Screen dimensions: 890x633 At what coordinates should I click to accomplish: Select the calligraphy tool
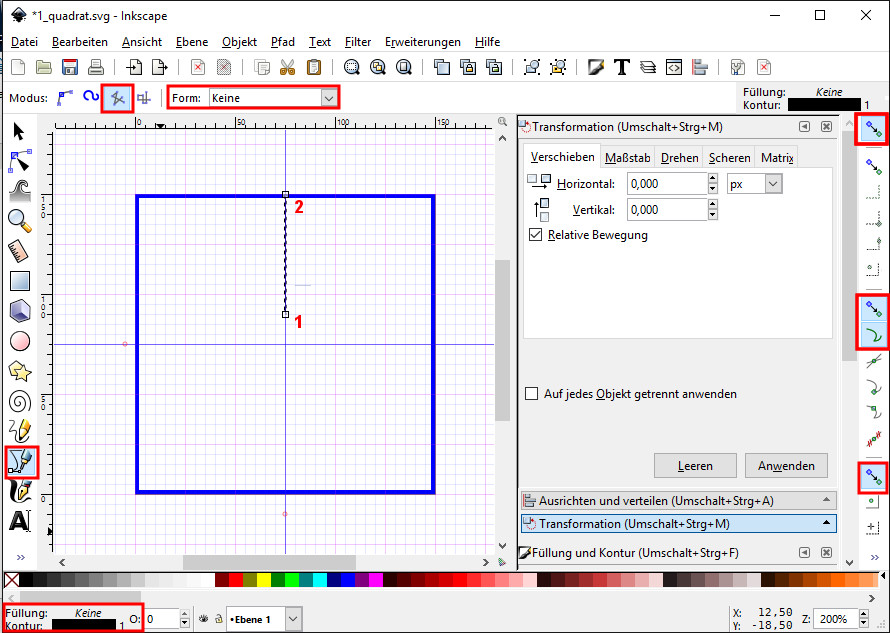click(x=21, y=492)
